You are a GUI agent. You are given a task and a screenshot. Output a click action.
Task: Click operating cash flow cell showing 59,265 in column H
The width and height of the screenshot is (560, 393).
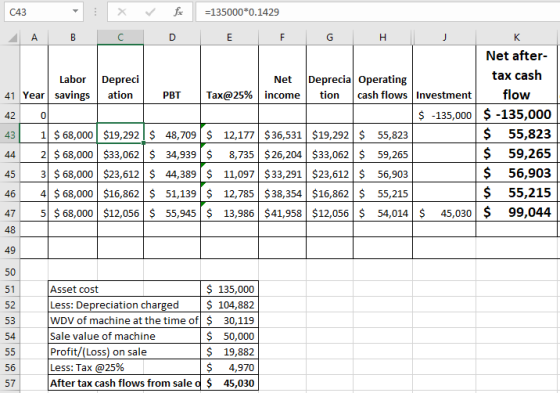pos(383,154)
